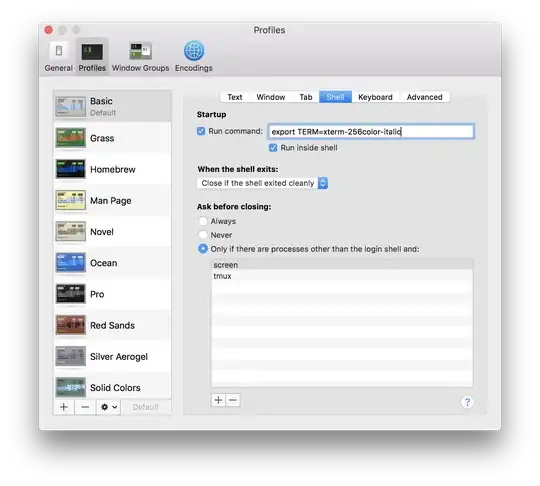Viewport: 540px width, 486px height.
Task: Remove a process from the ask-before-closing list
Action: [x=233, y=400]
